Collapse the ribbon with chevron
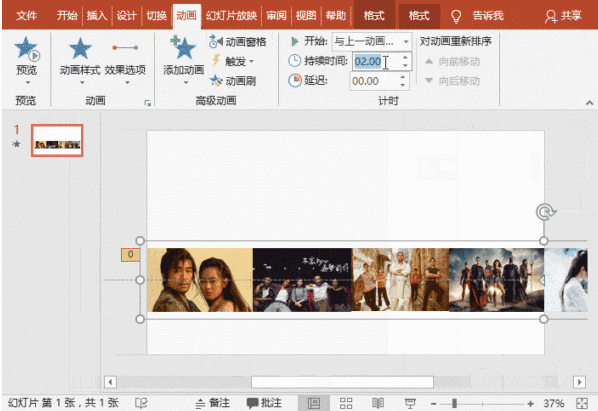The width and height of the screenshot is (598, 411). pyautogui.click(x=589, y=103)
